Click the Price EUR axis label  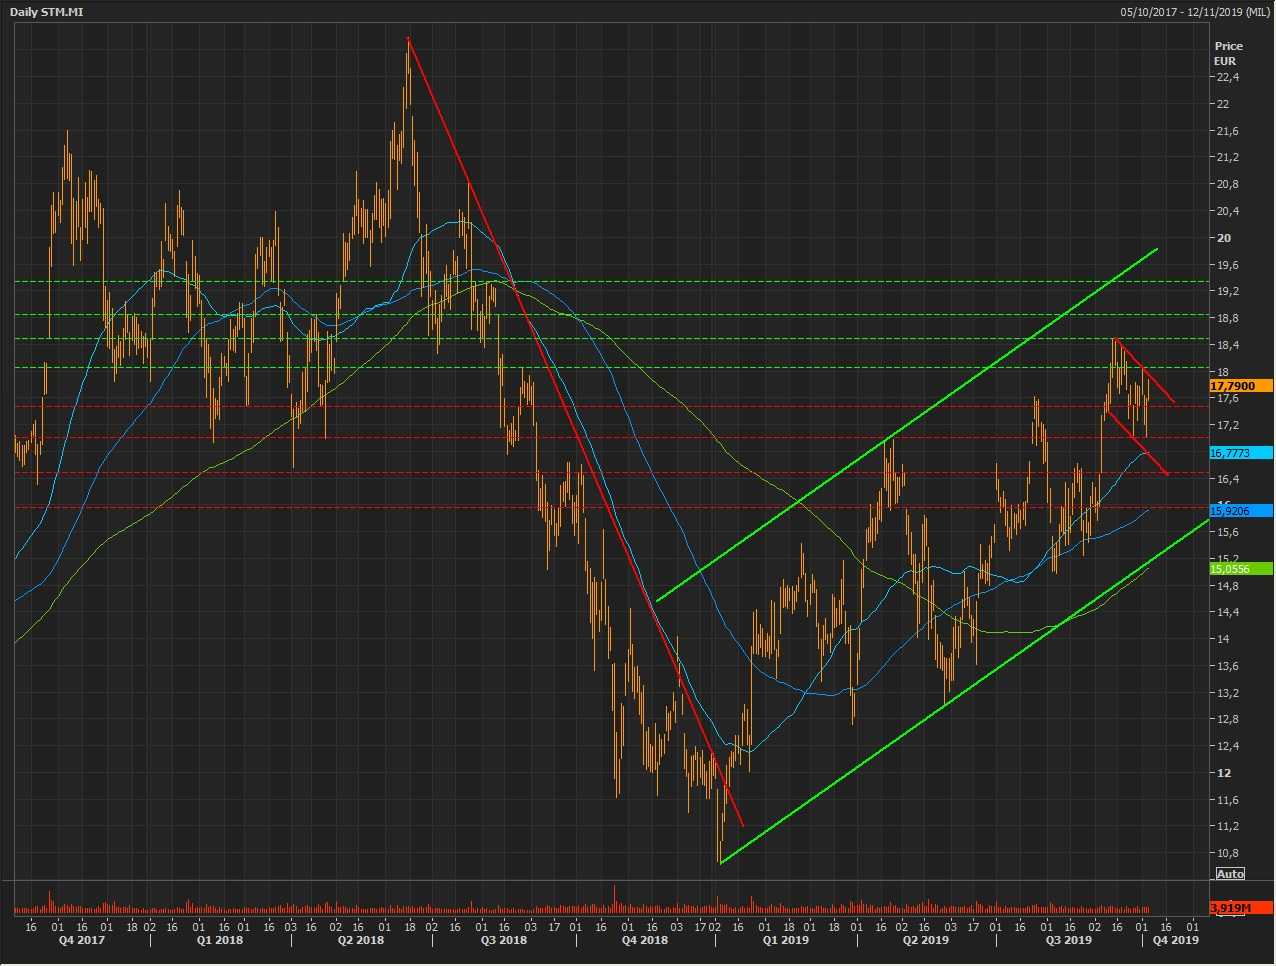click(1228, 53)
